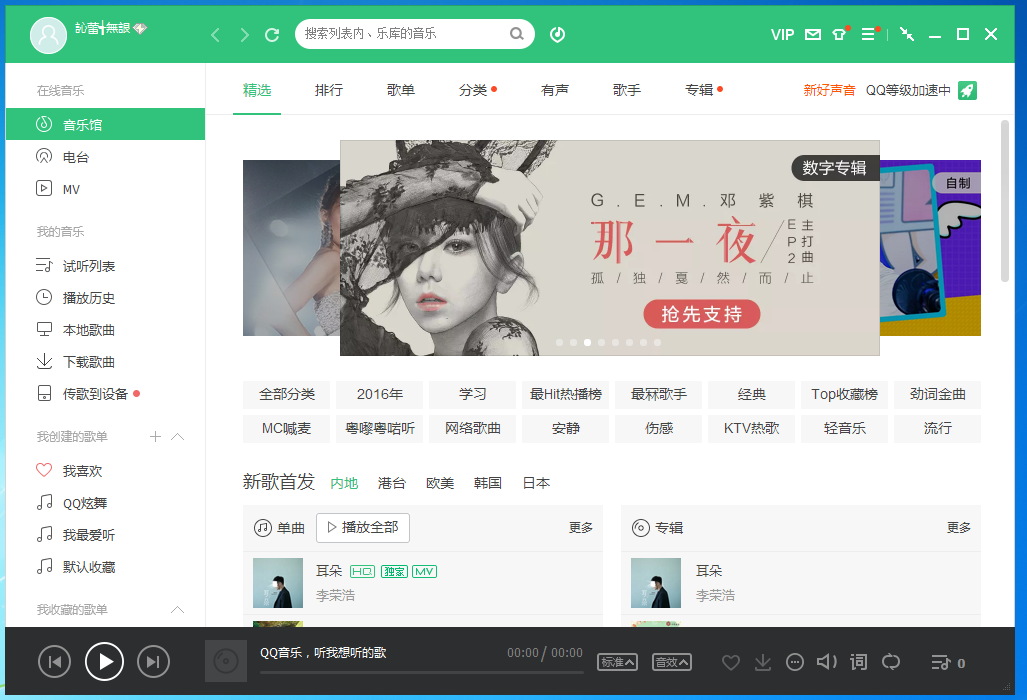Go forward with the right arrow
Screen dimensions: 1027x700
coord(244,35)
